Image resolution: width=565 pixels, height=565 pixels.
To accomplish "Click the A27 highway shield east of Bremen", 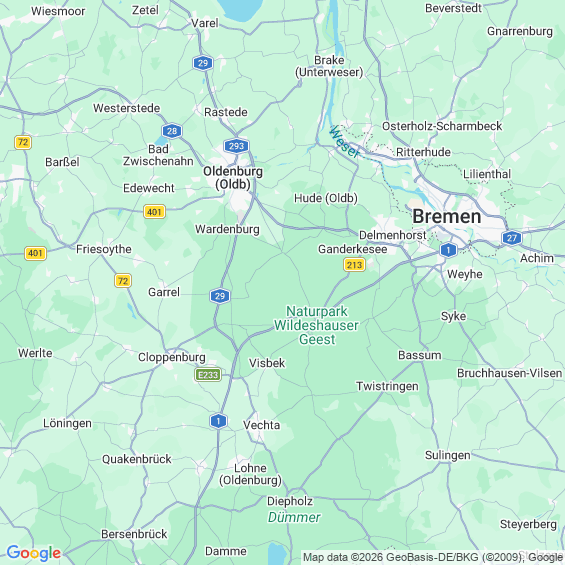I will click(512, 238).
